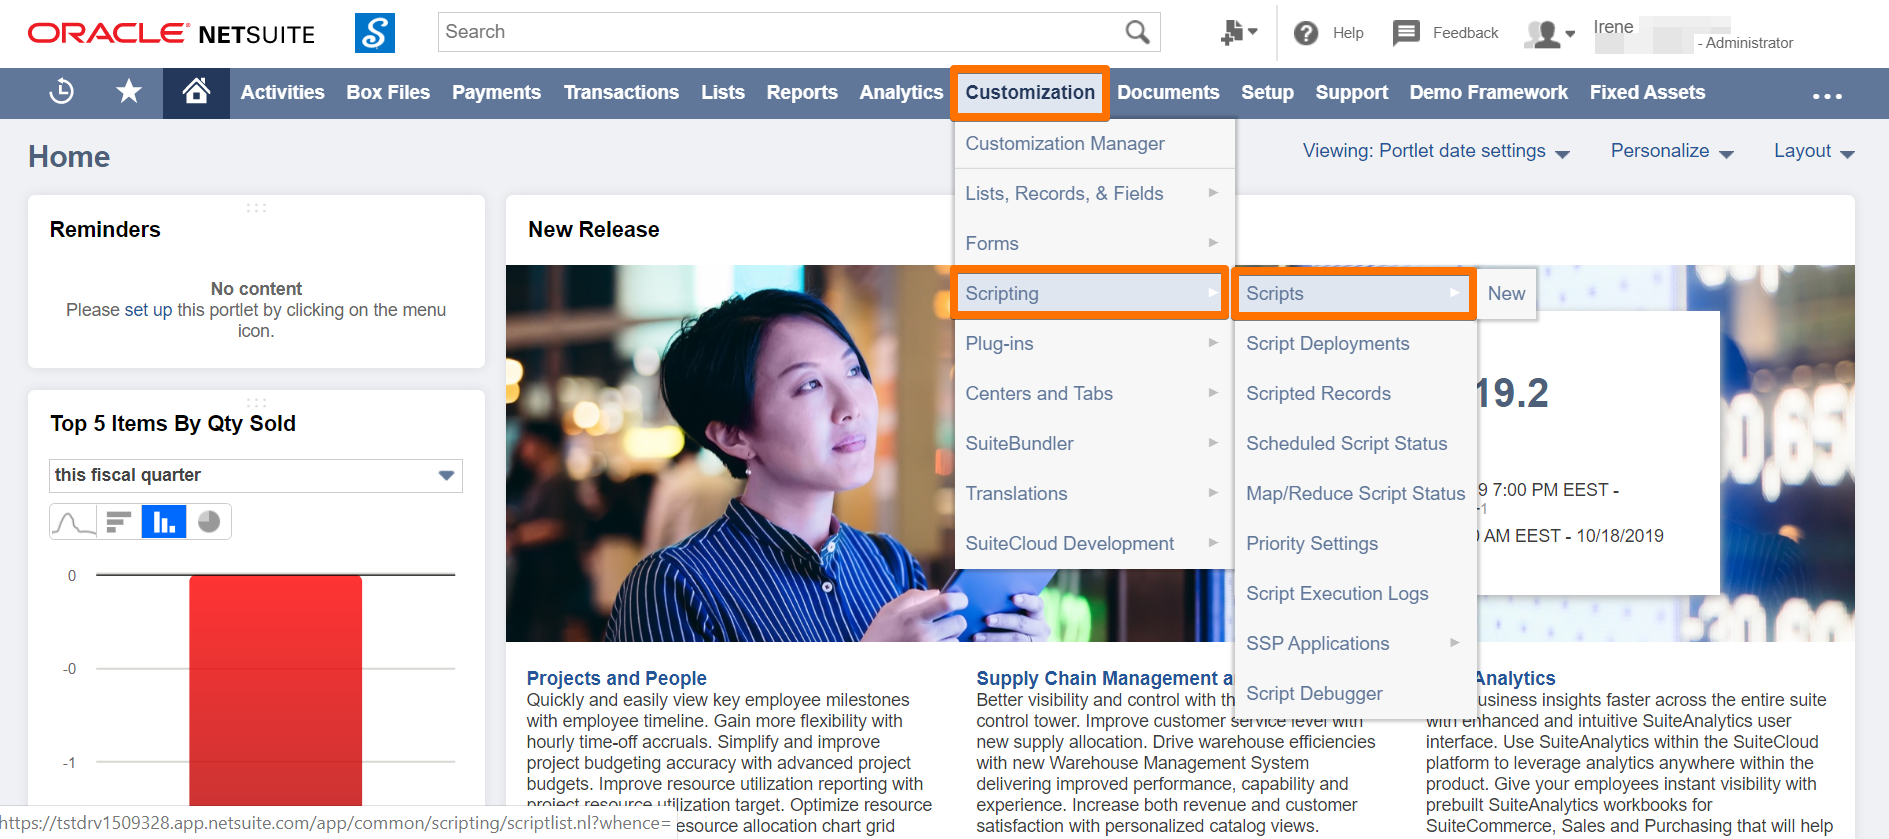Open Map/Reduce Script Status
The width and height of the screenshot is (1889, 839).
coord(1355,494)
